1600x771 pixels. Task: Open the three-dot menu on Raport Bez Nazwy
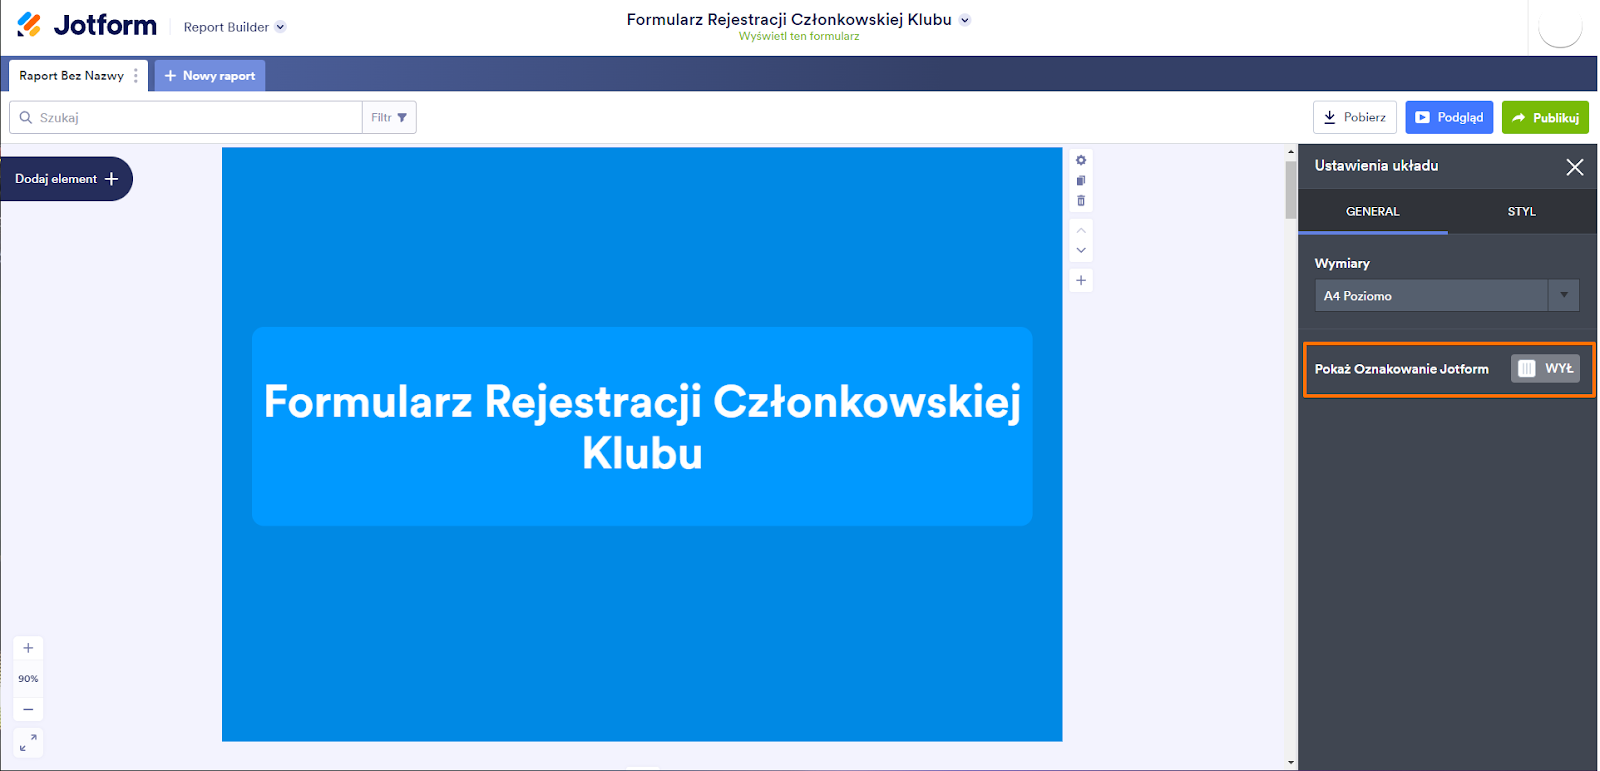(136, 75)
